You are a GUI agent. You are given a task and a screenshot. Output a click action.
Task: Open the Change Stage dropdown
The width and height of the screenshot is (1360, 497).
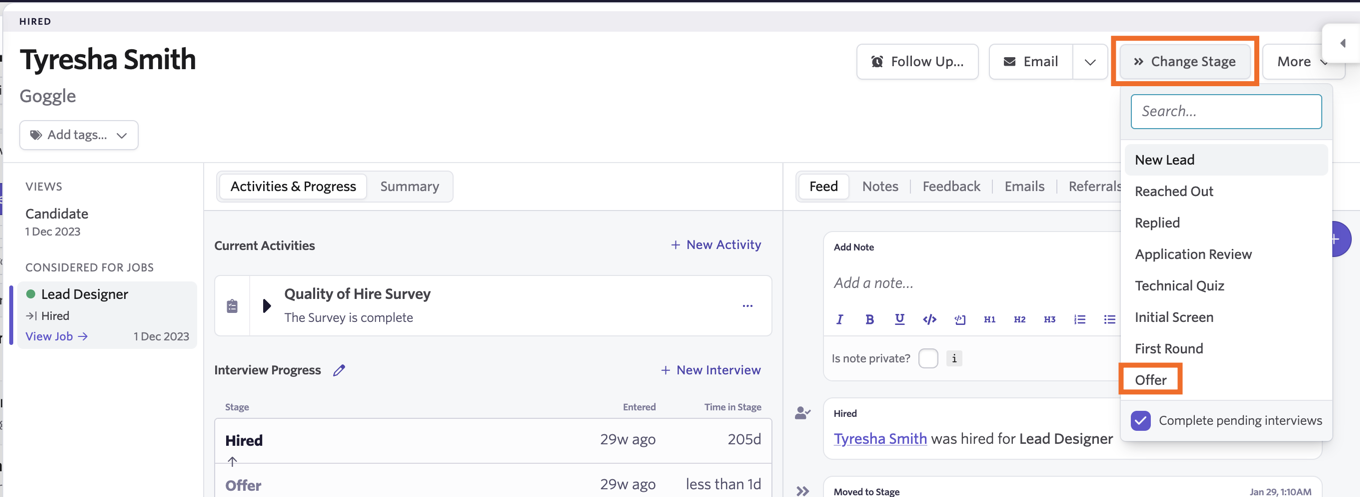(x=1185, y=62)
